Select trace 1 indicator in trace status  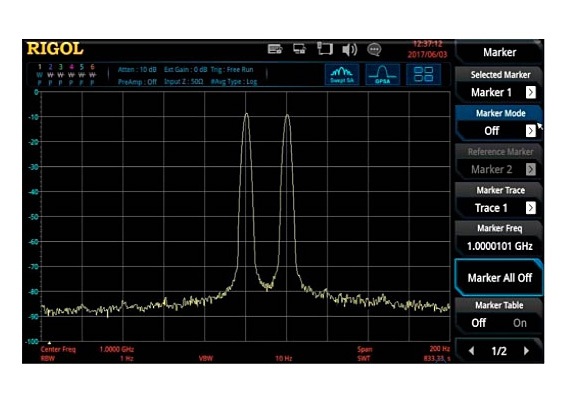coord(40,75)
